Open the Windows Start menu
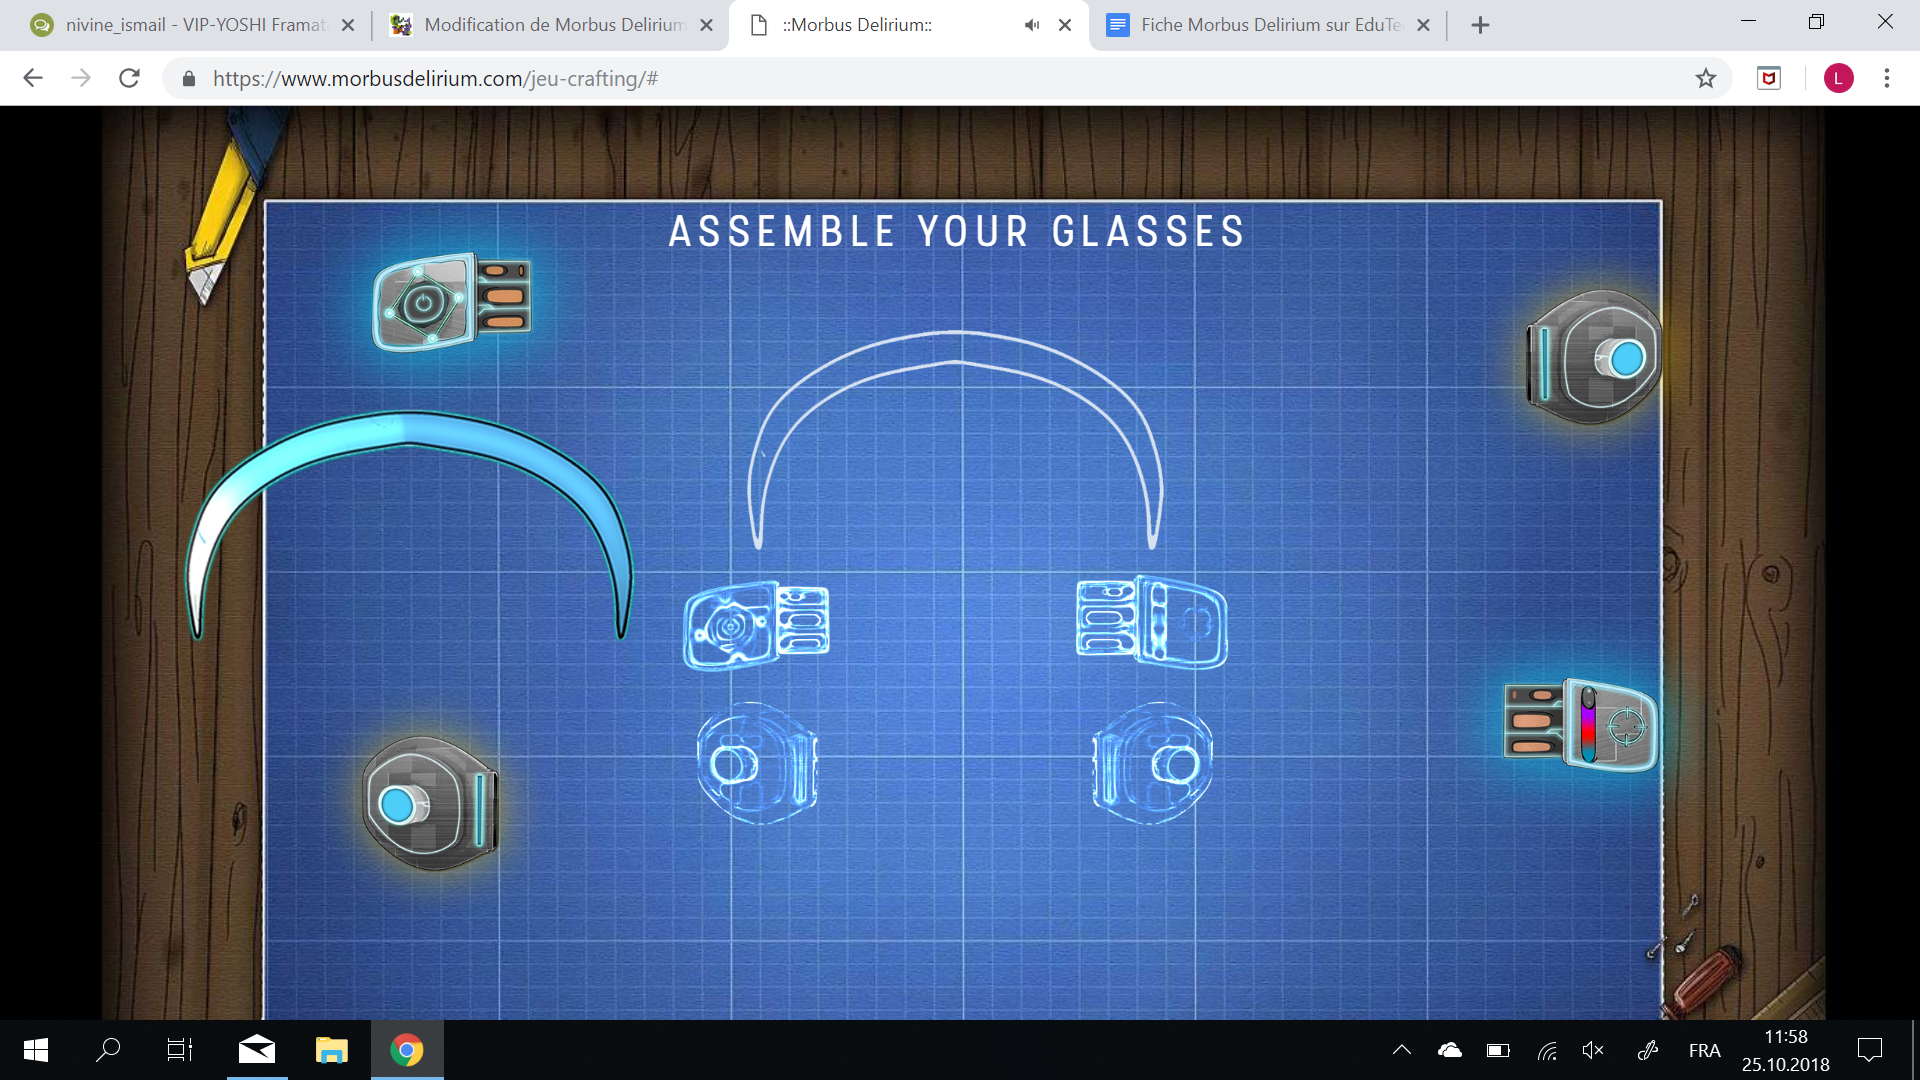Viewport: 1920px width, 1080px height. click(36, 1050)
